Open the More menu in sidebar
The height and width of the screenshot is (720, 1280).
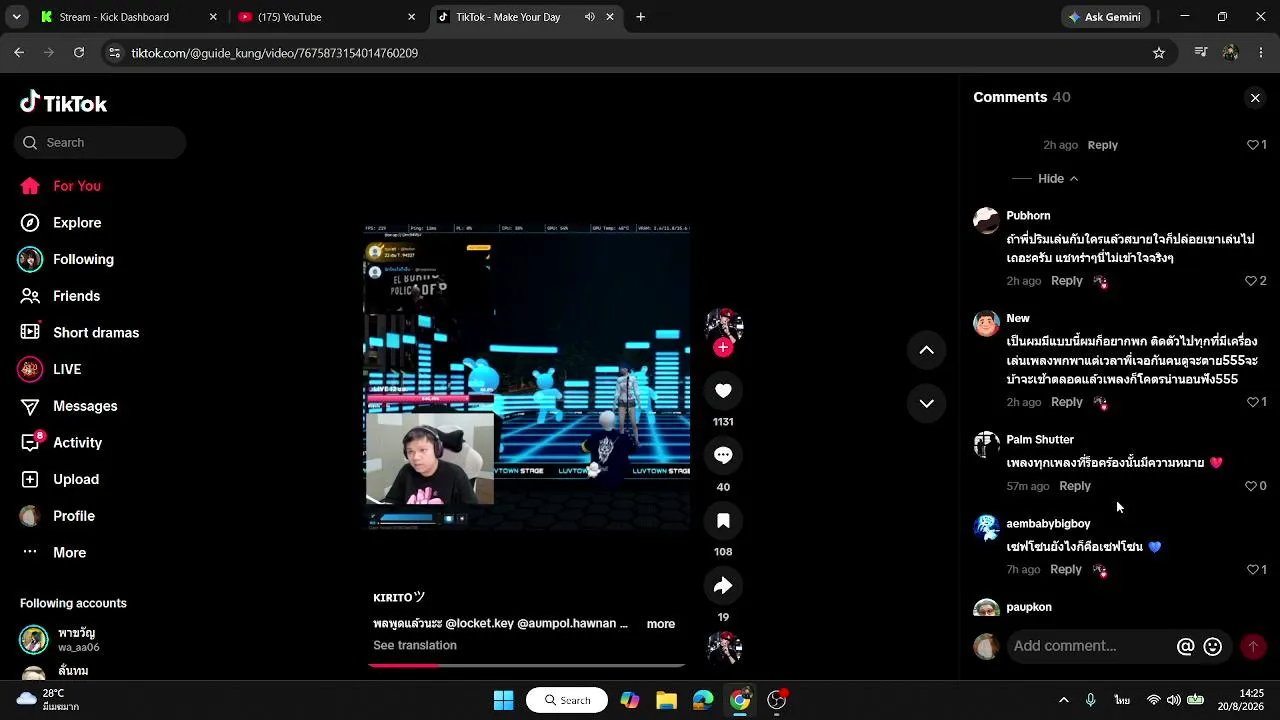tap(53, 553)
